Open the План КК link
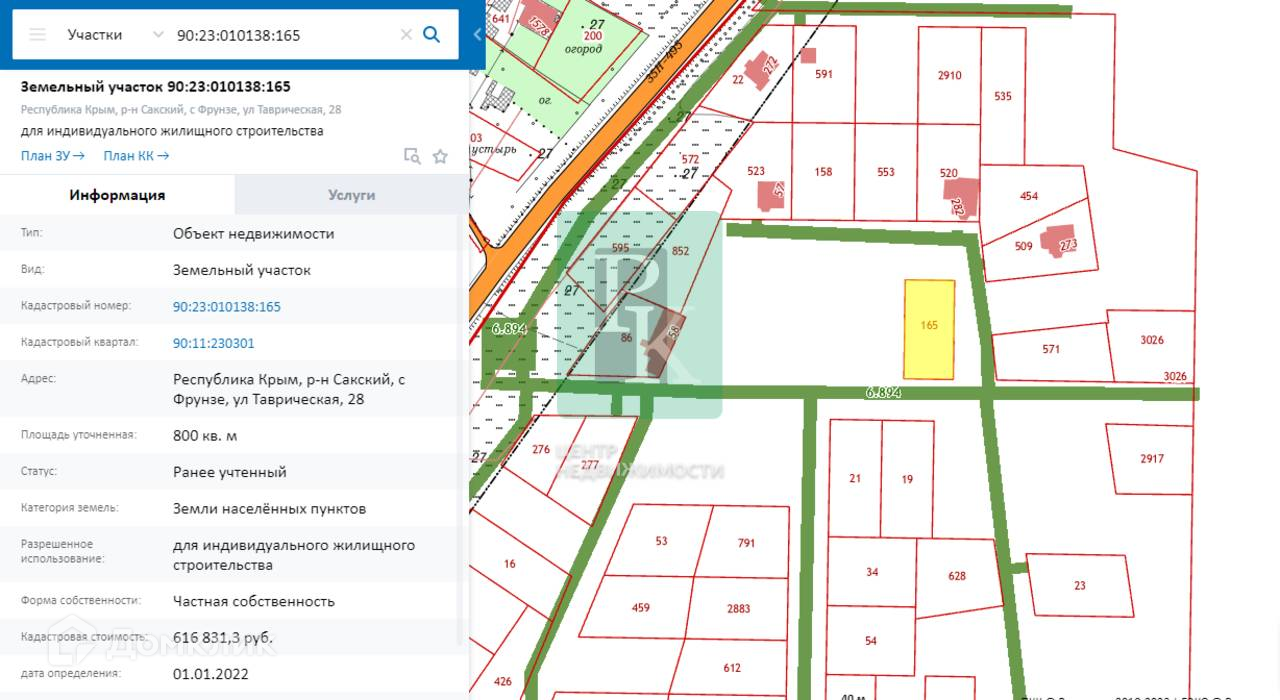This screenshot has height=700, width=1280. point(136,156)
